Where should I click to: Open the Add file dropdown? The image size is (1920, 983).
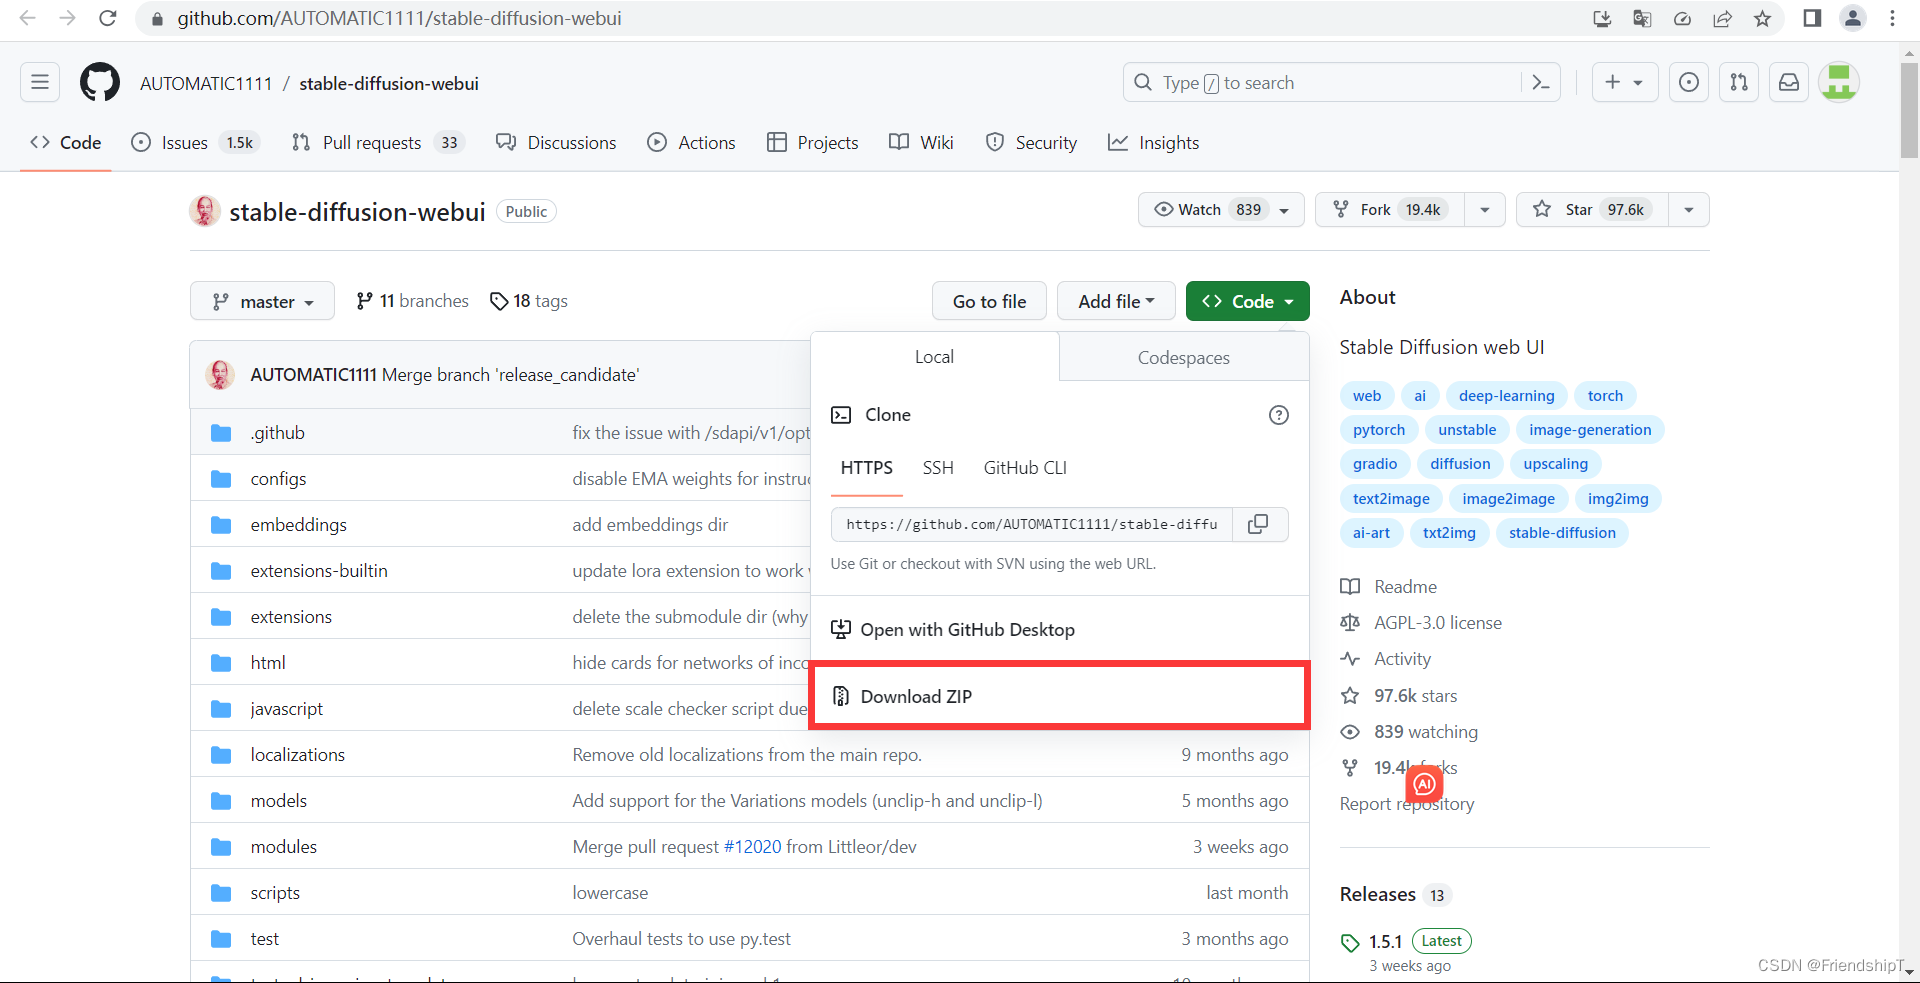pyautogui.click(x=1116, y=301)
